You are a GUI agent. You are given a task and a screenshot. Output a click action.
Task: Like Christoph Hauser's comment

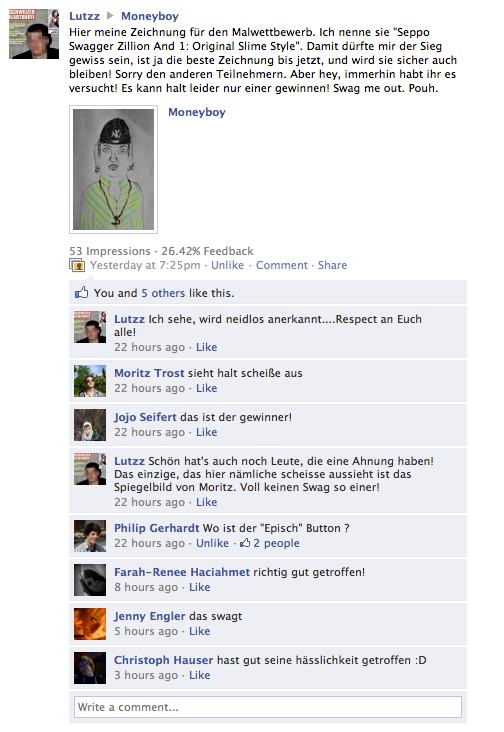(x=199, y=675)
